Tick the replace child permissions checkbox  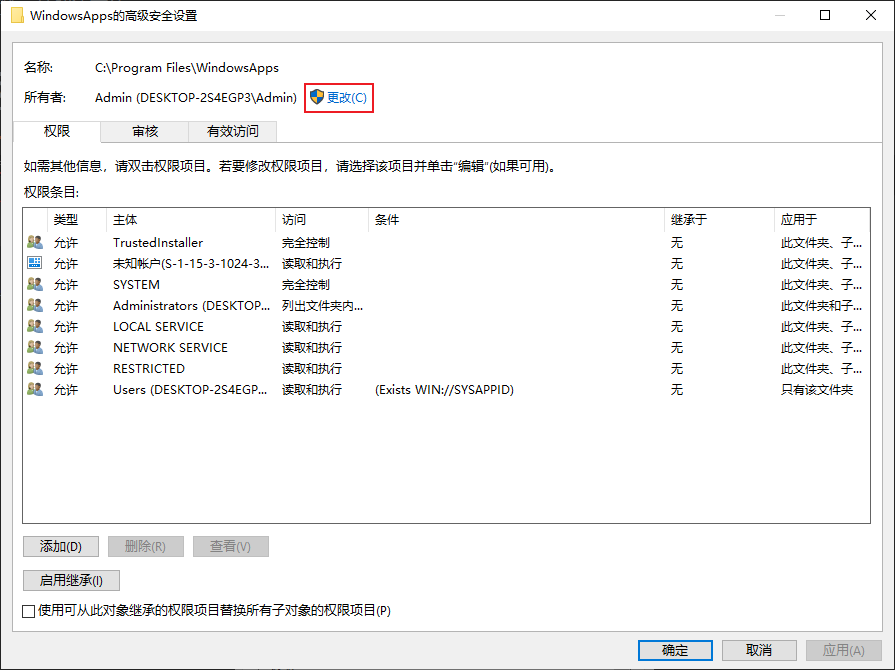point(29,611)
